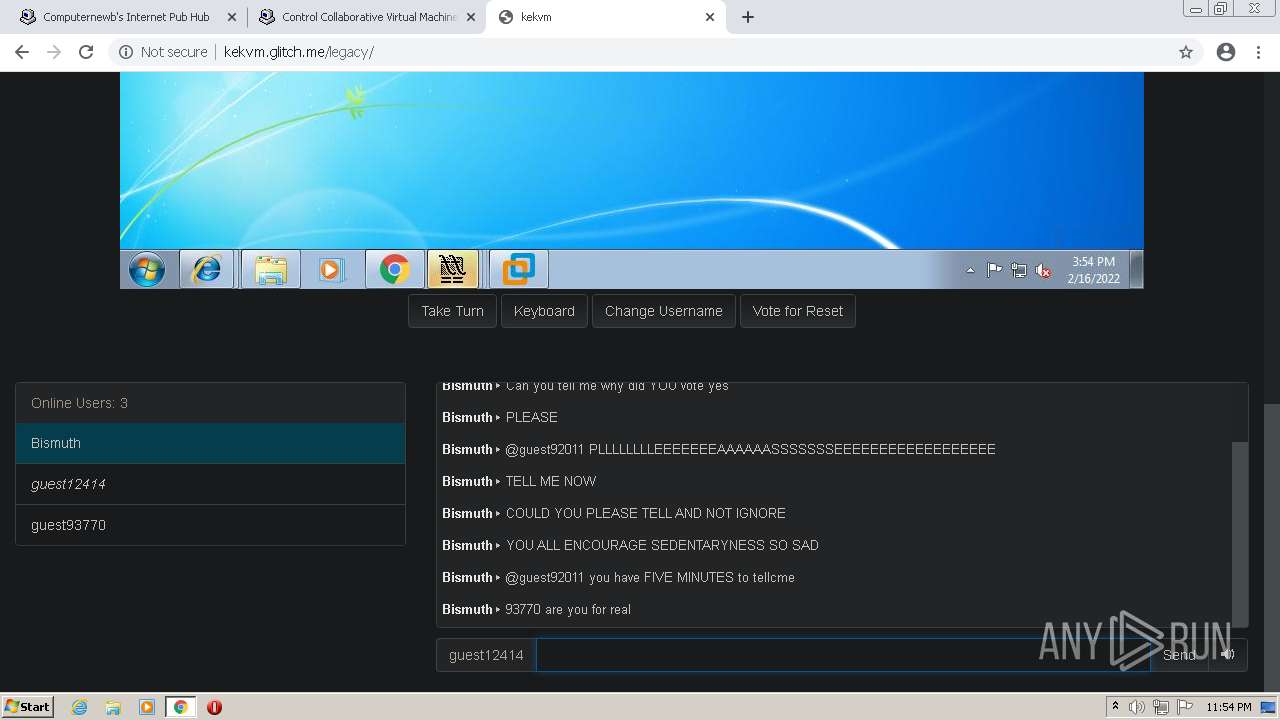Click the muted volume icon in VM tray

(1043, 270)
